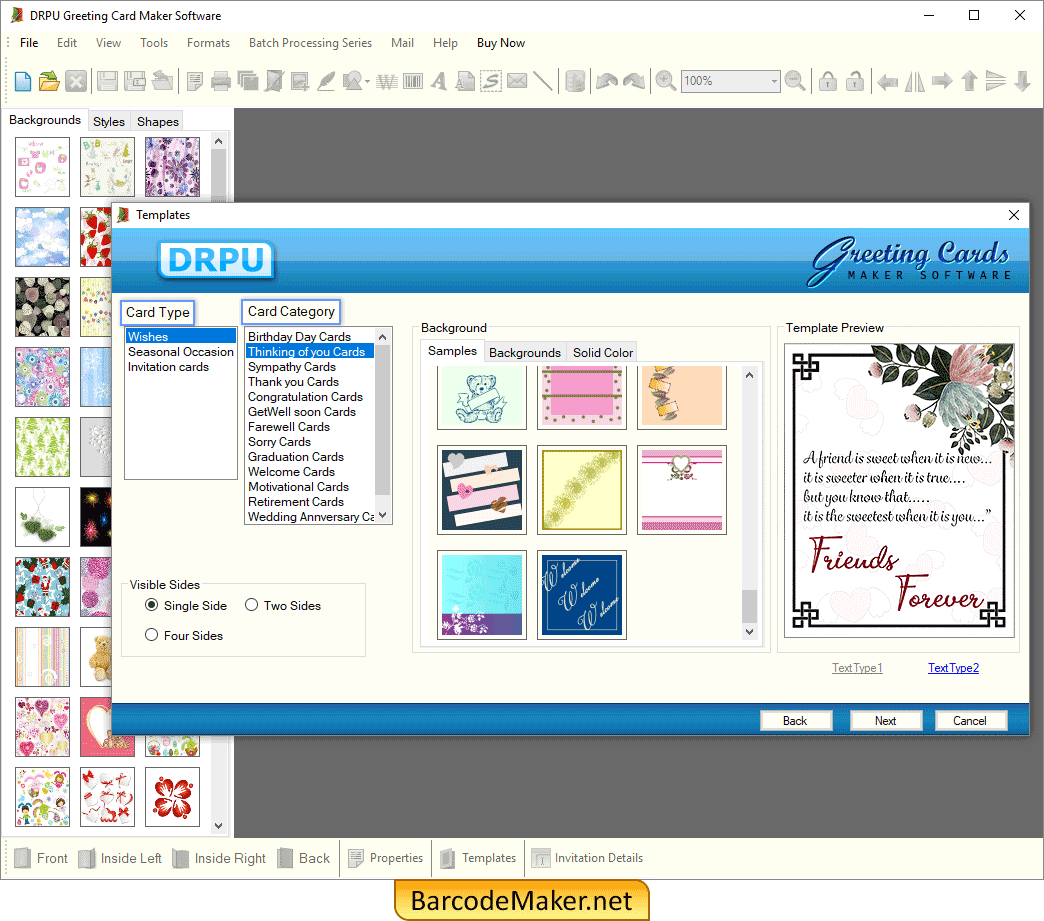Switch to the Solid Color tab
Screen dimensions: 1044x921
coord(603,352)
